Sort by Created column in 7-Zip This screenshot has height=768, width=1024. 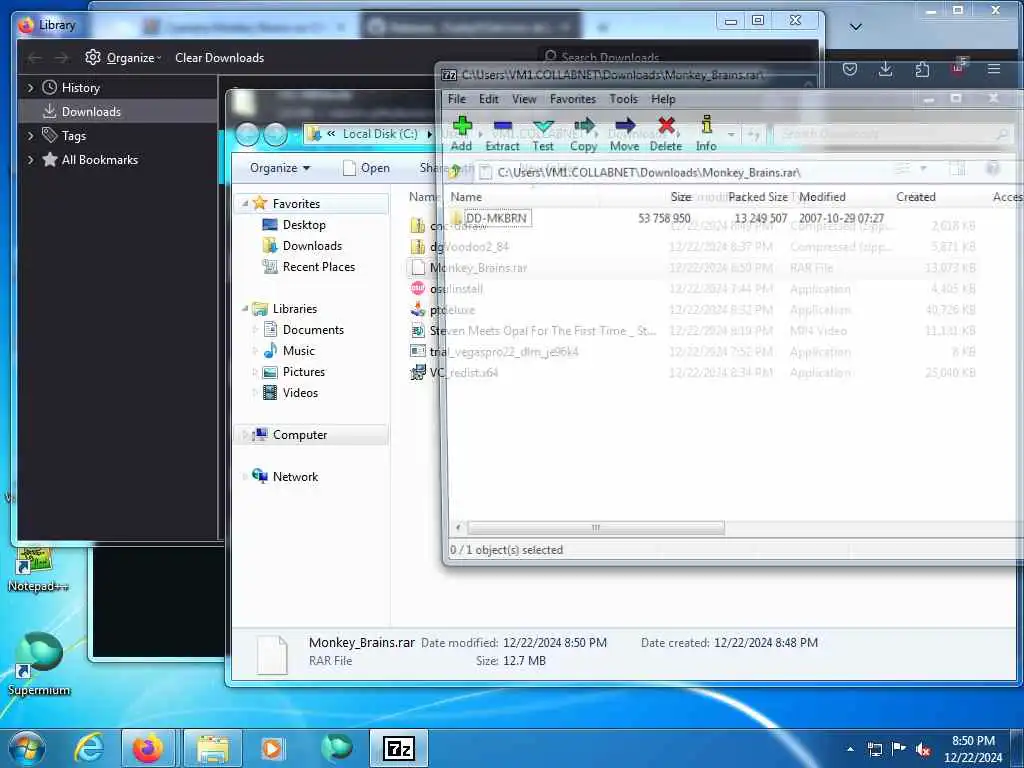point(916,197)
